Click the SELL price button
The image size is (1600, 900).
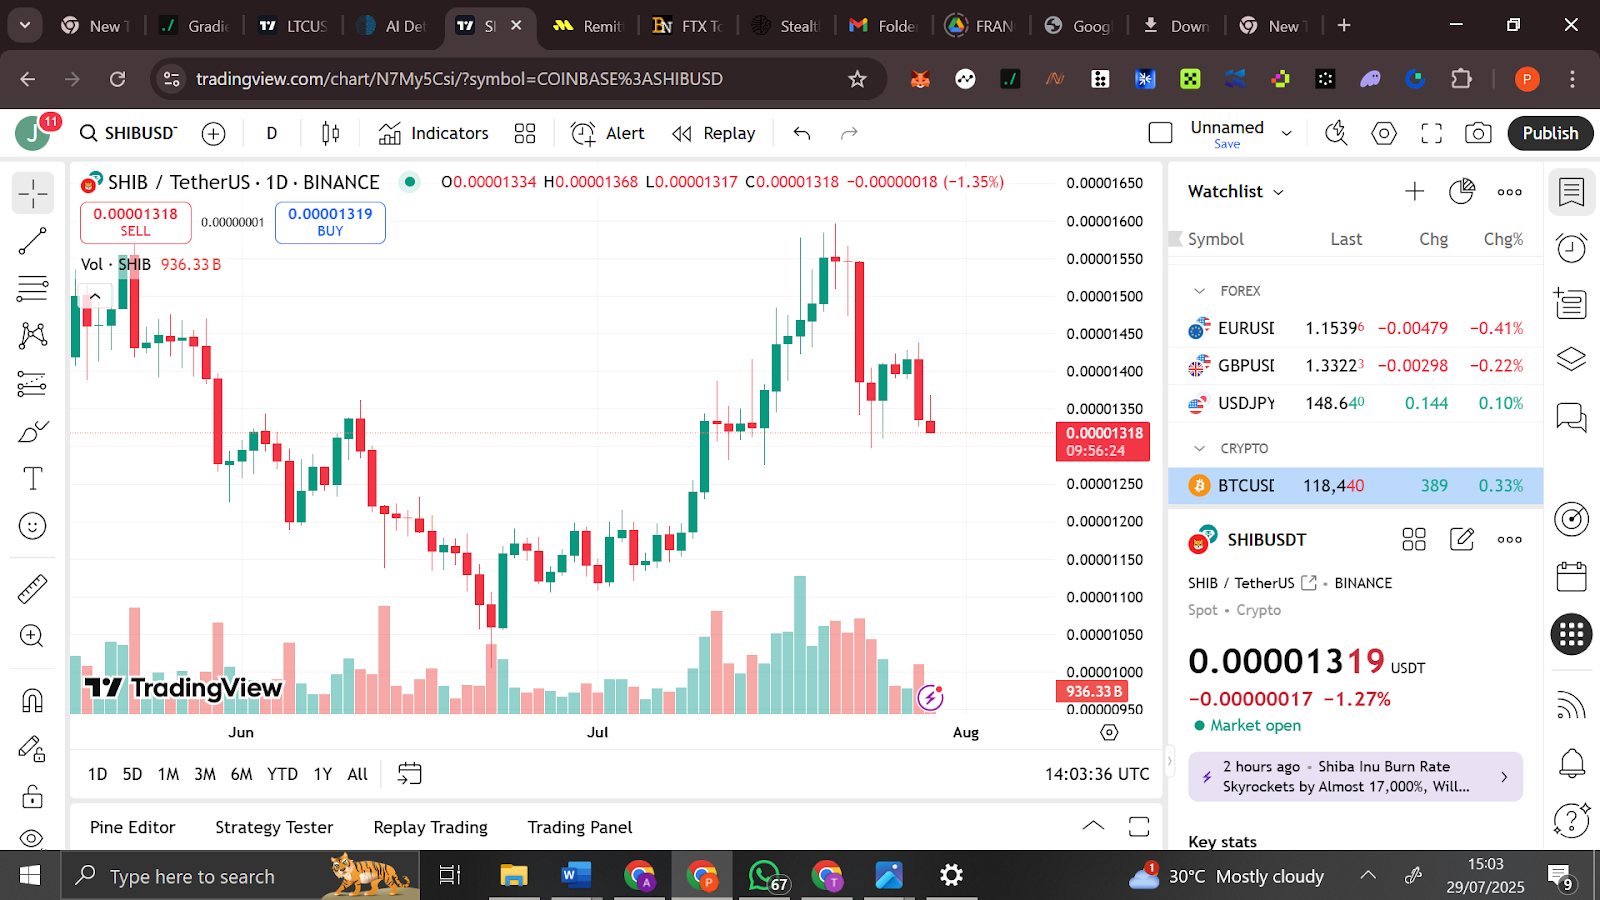point(135,222)
